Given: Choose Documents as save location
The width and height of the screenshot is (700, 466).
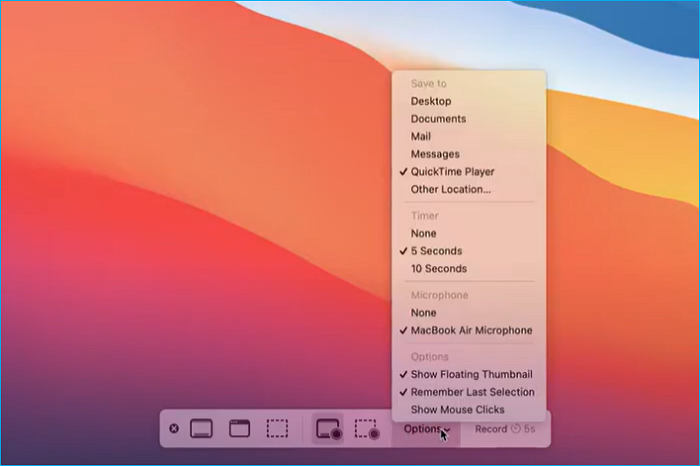Looking at the screenshot, I should click(x=438, y=119).
